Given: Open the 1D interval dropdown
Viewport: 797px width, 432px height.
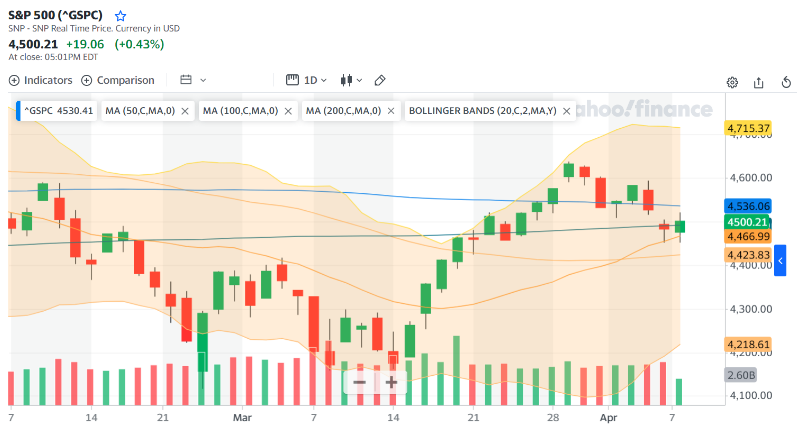Looking at the screenshot, I should coord(315,80).
